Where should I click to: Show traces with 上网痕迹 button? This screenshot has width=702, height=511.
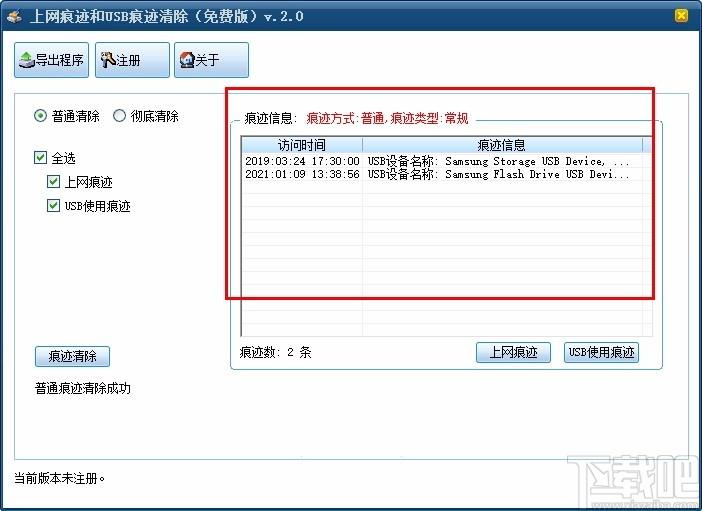click(x=513, y=352)
